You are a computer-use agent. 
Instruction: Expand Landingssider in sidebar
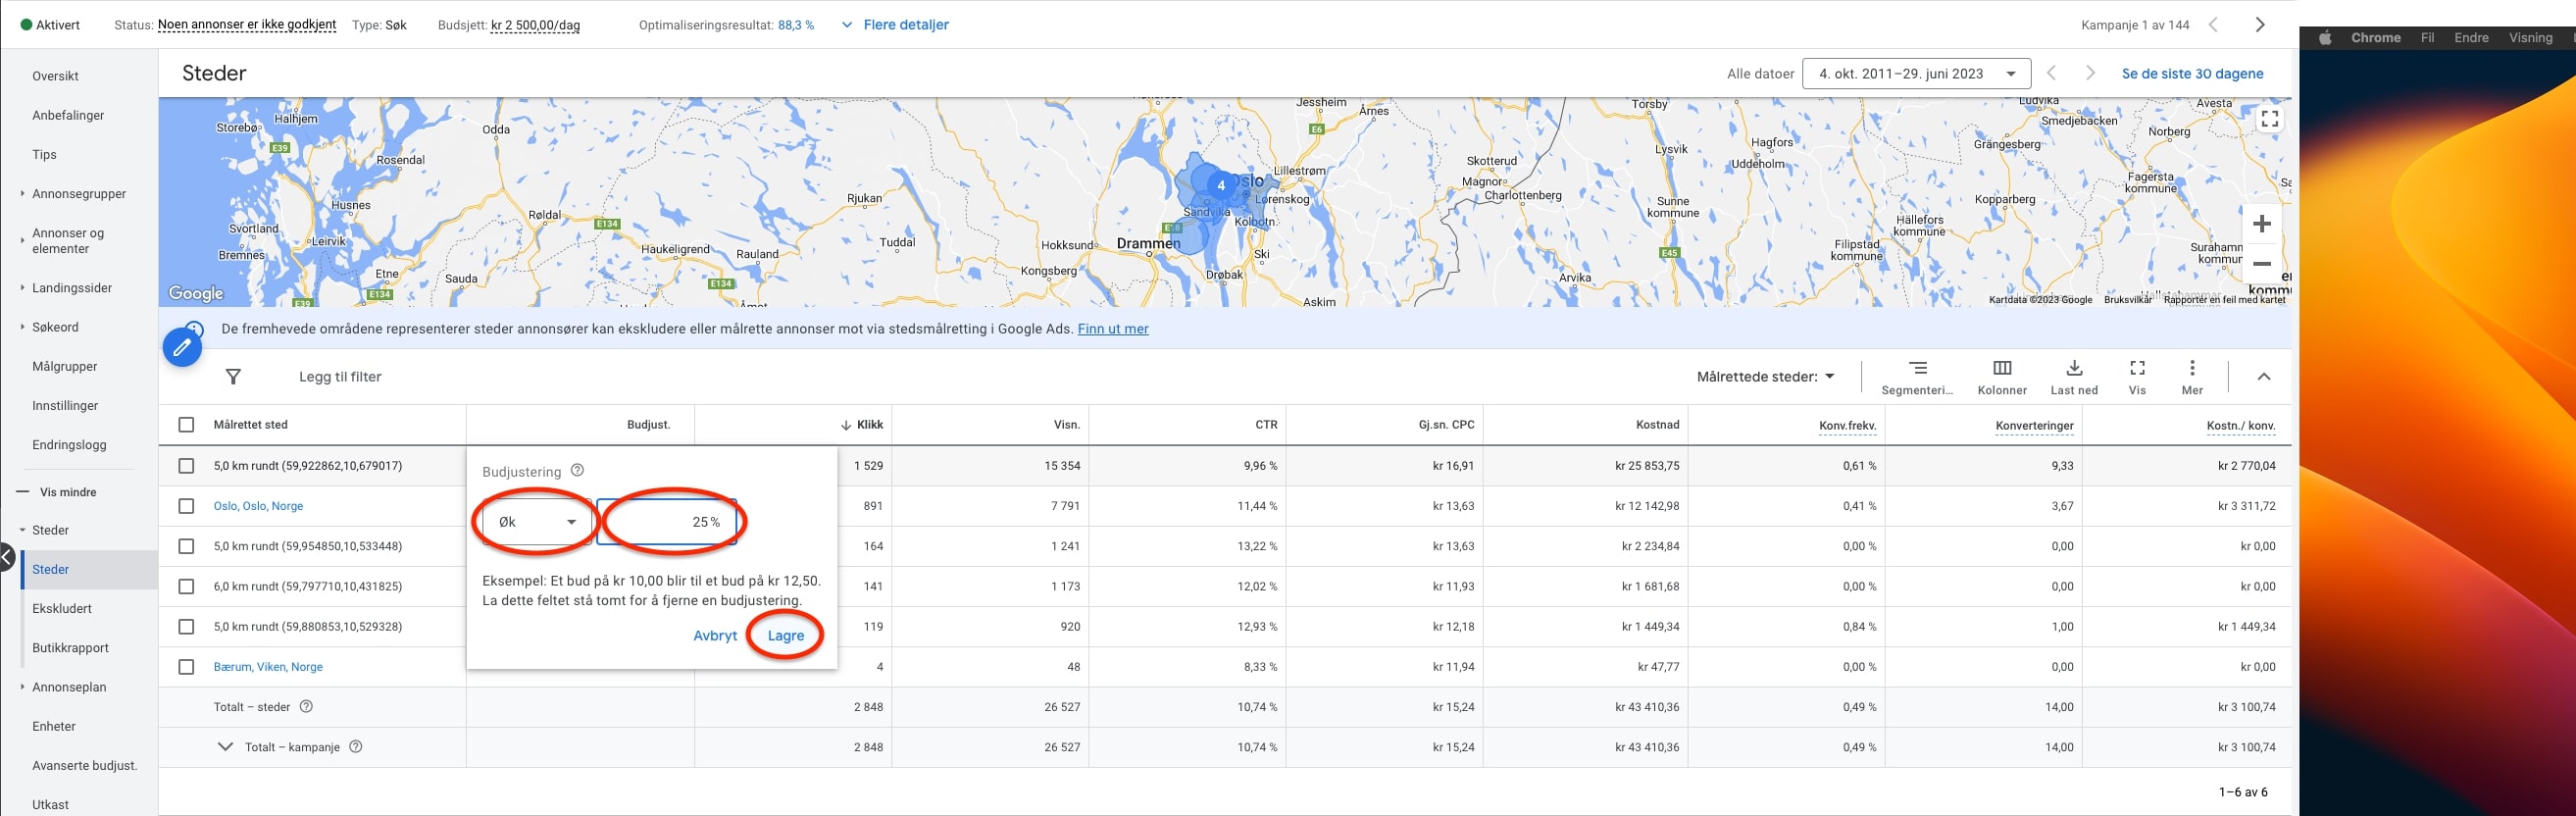[x=22, y=288]
